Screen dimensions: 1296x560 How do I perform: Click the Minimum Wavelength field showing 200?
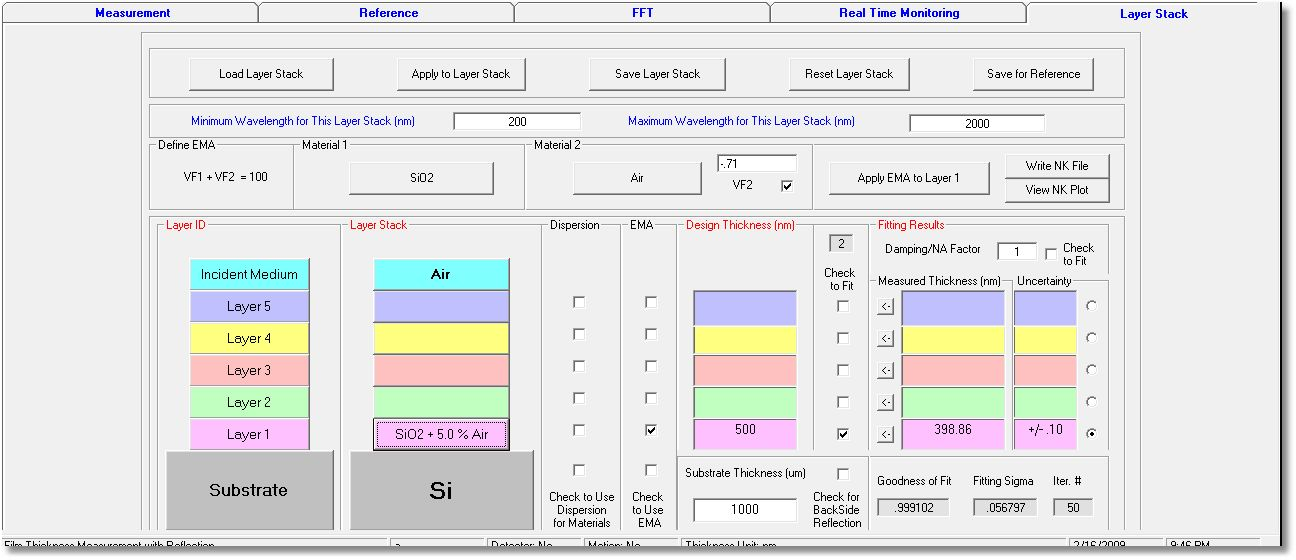pyautogui.click(x=517, y=122)
